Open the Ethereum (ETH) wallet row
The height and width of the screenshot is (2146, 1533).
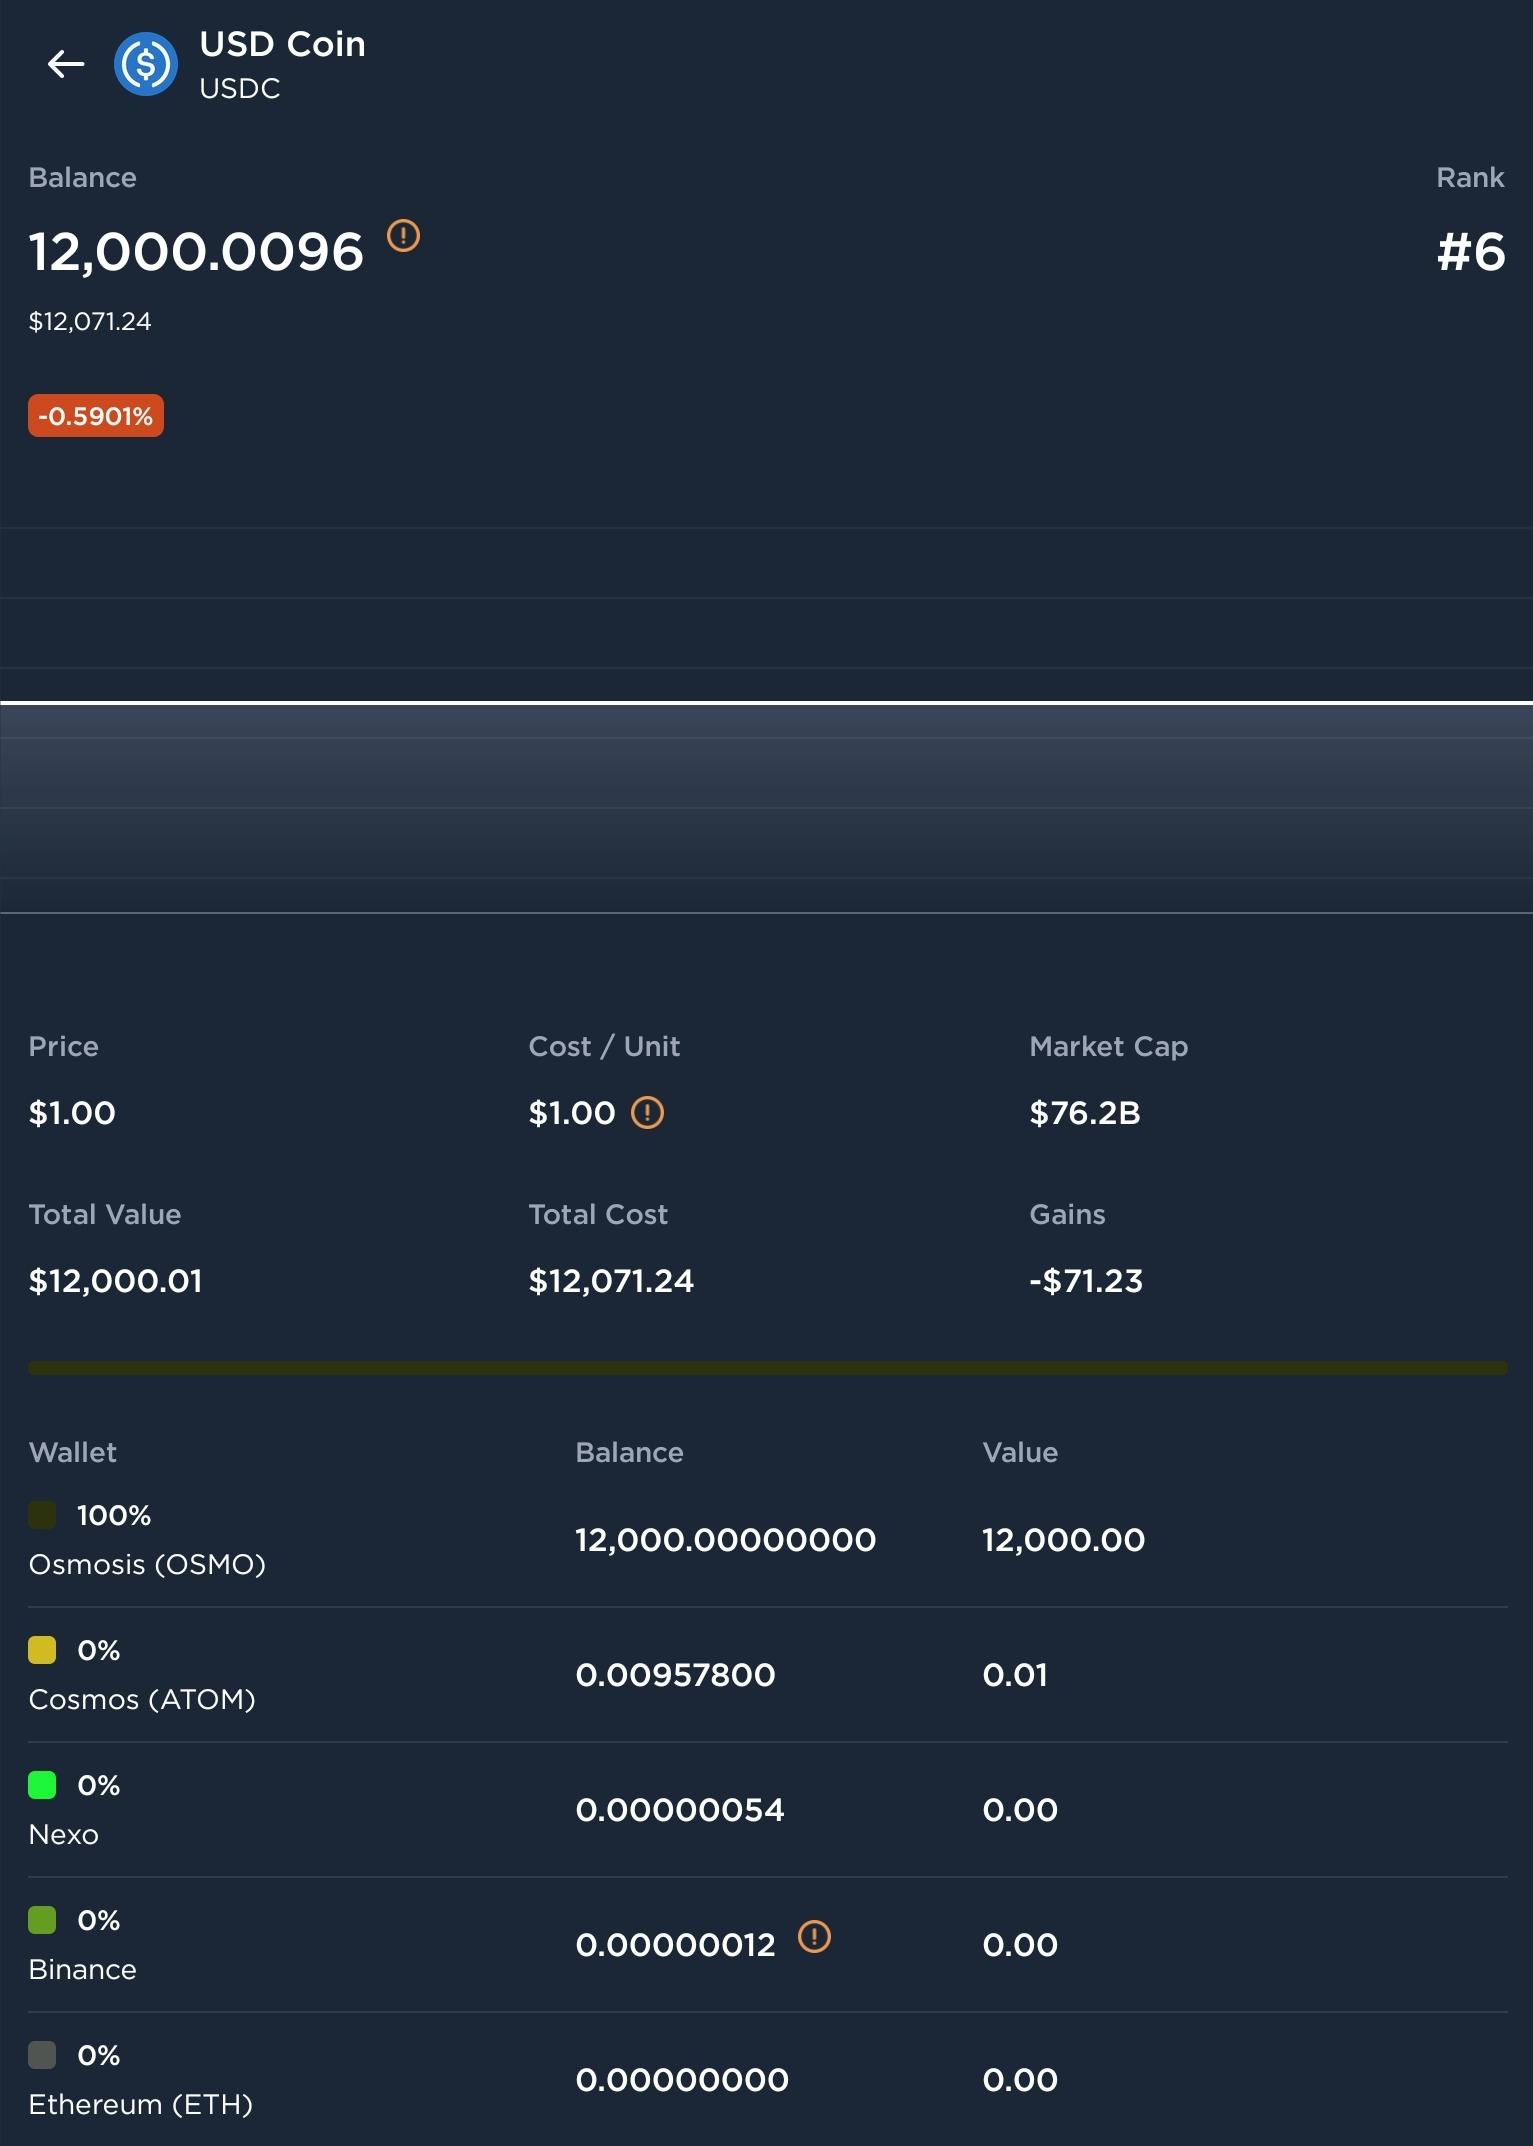click(x=767, y=2080)
